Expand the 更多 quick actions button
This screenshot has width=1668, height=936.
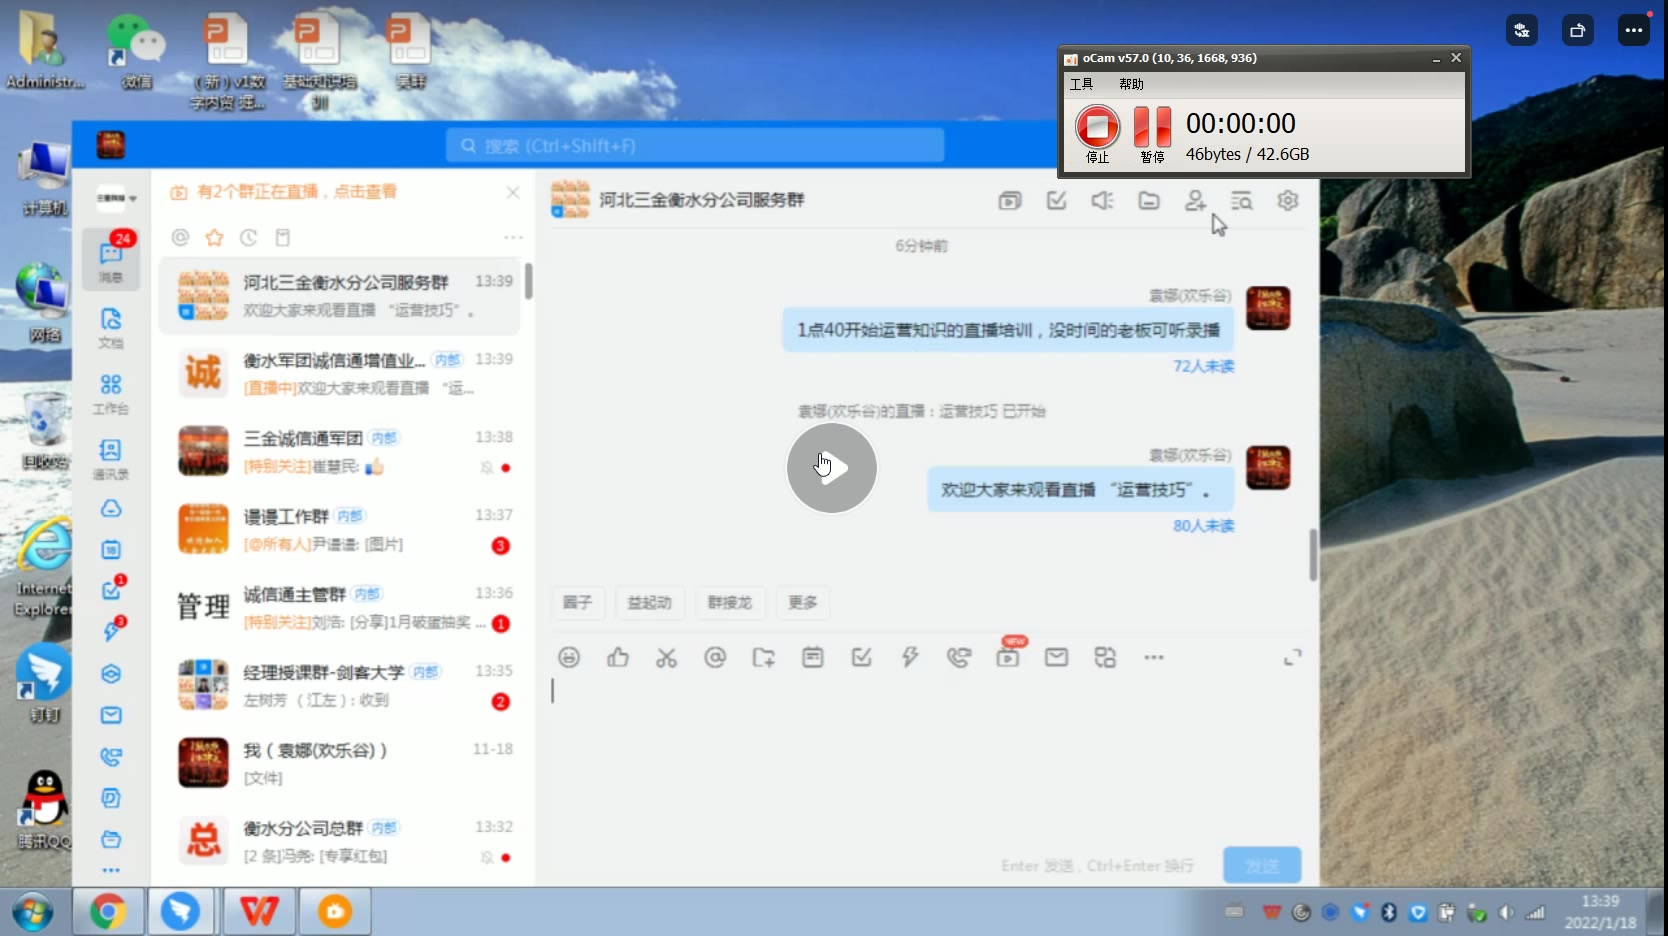click(x=802, y=602)
